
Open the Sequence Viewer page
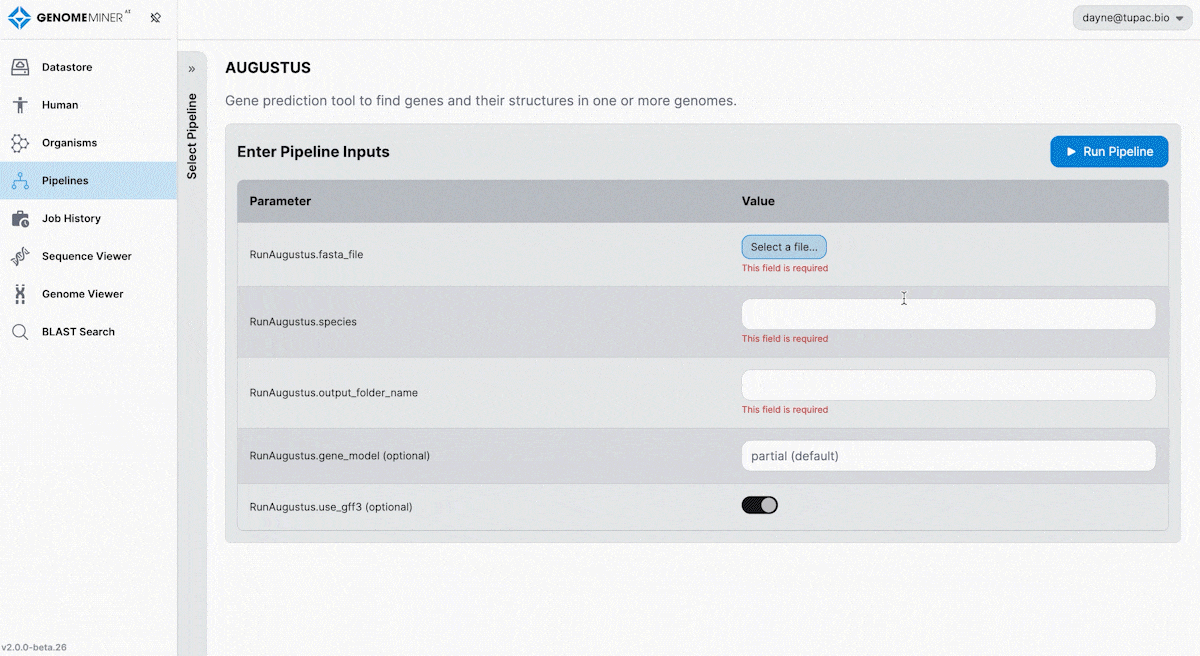click(86, 256)
